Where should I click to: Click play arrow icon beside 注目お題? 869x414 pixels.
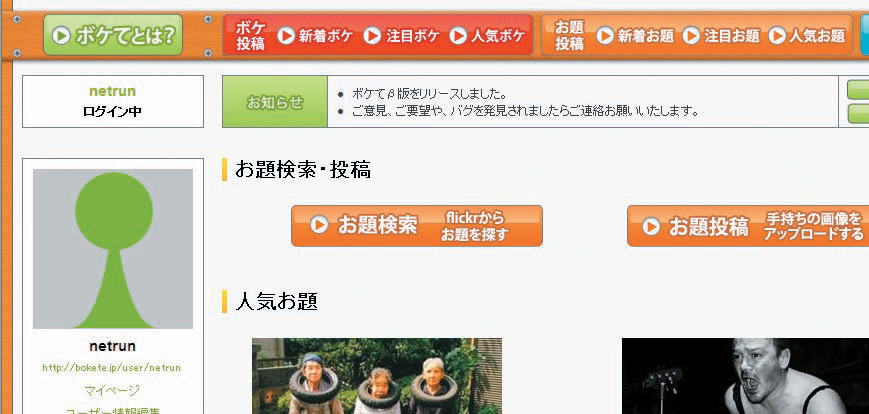[691, 36]
